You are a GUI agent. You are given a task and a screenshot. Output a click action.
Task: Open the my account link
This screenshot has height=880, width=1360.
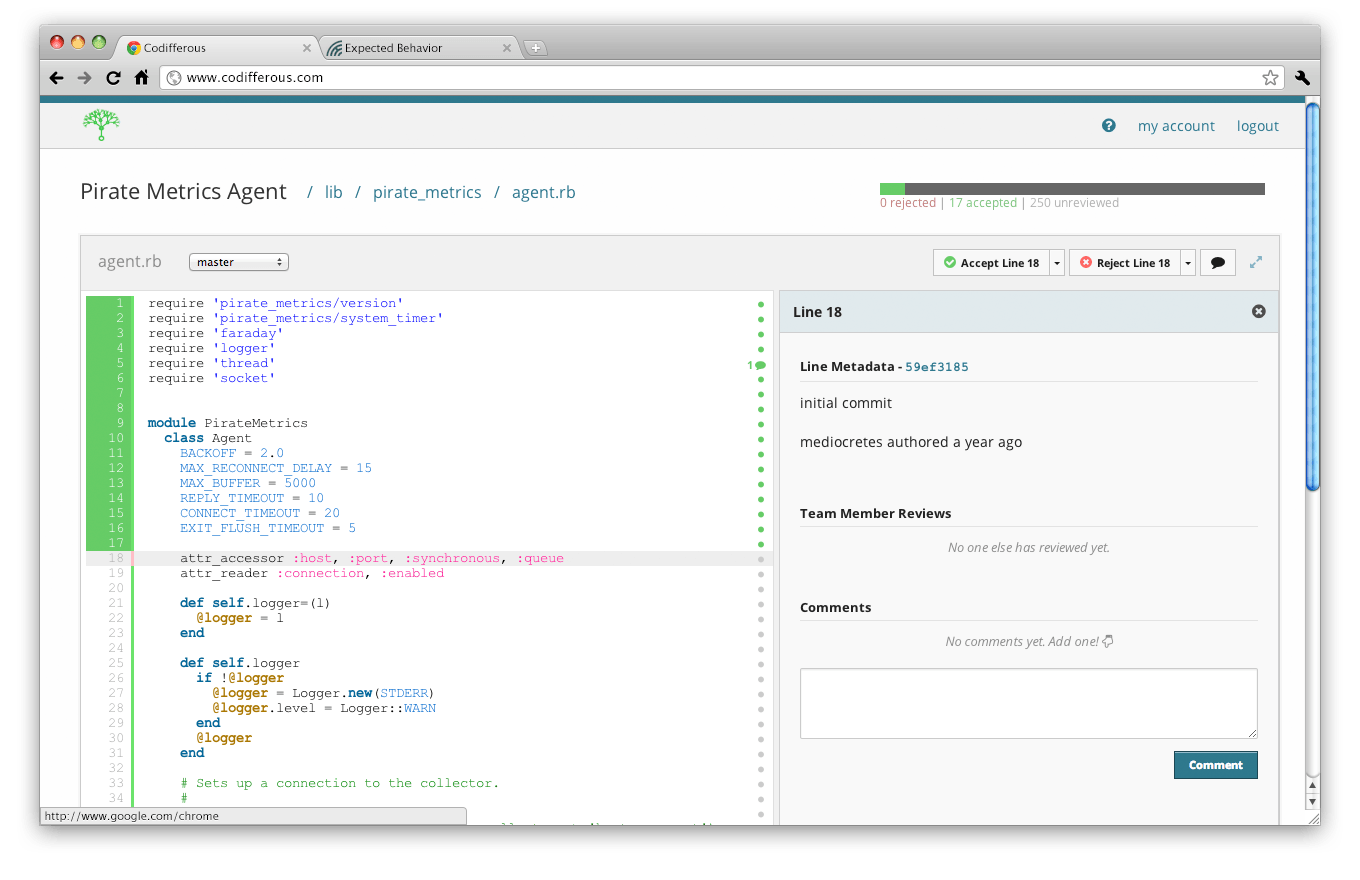click(1176, 126)
